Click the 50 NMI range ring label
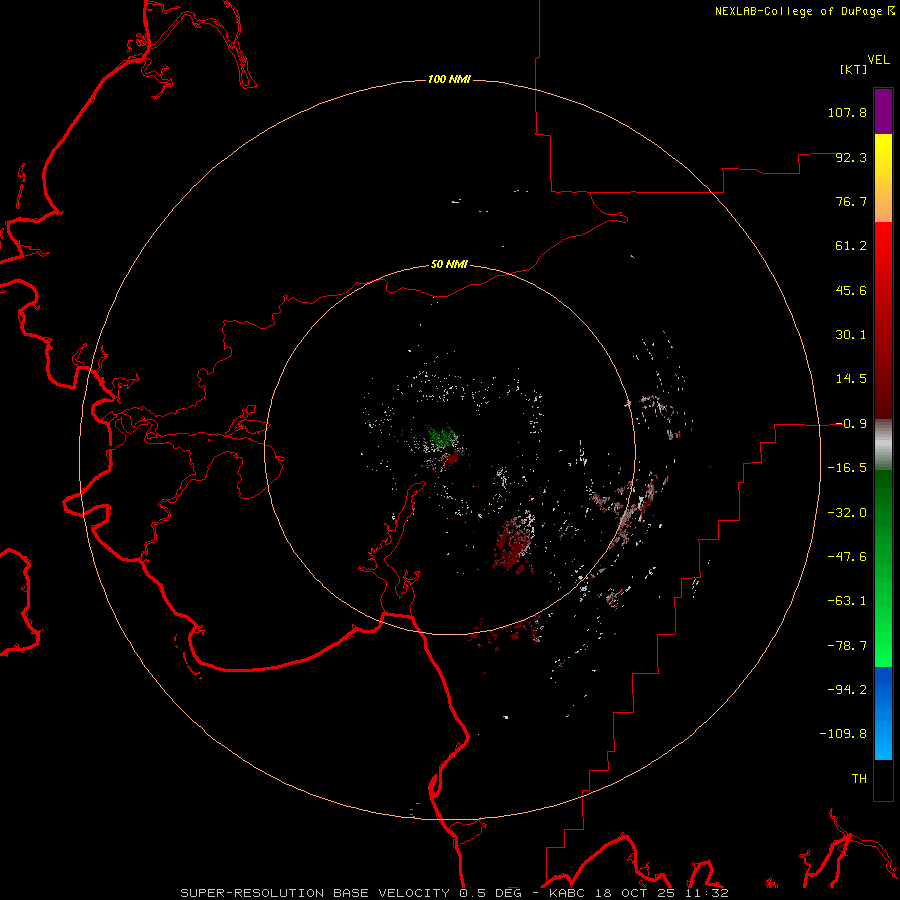The image size is (900, 900). [x=449, y=264]
